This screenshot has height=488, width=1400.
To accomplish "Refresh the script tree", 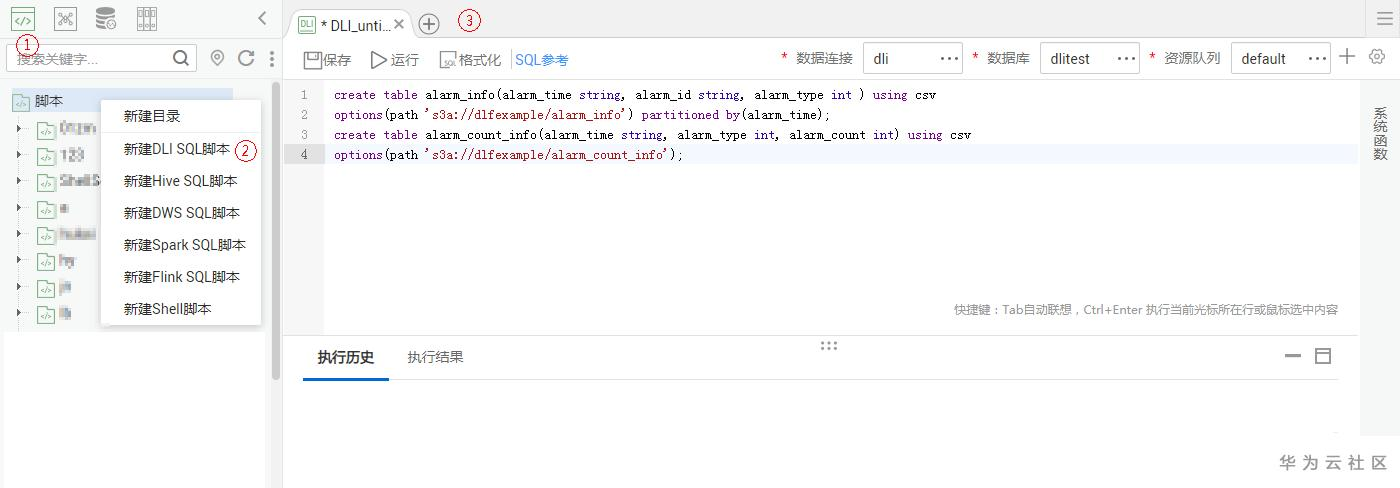I will [x=246, y=58].
